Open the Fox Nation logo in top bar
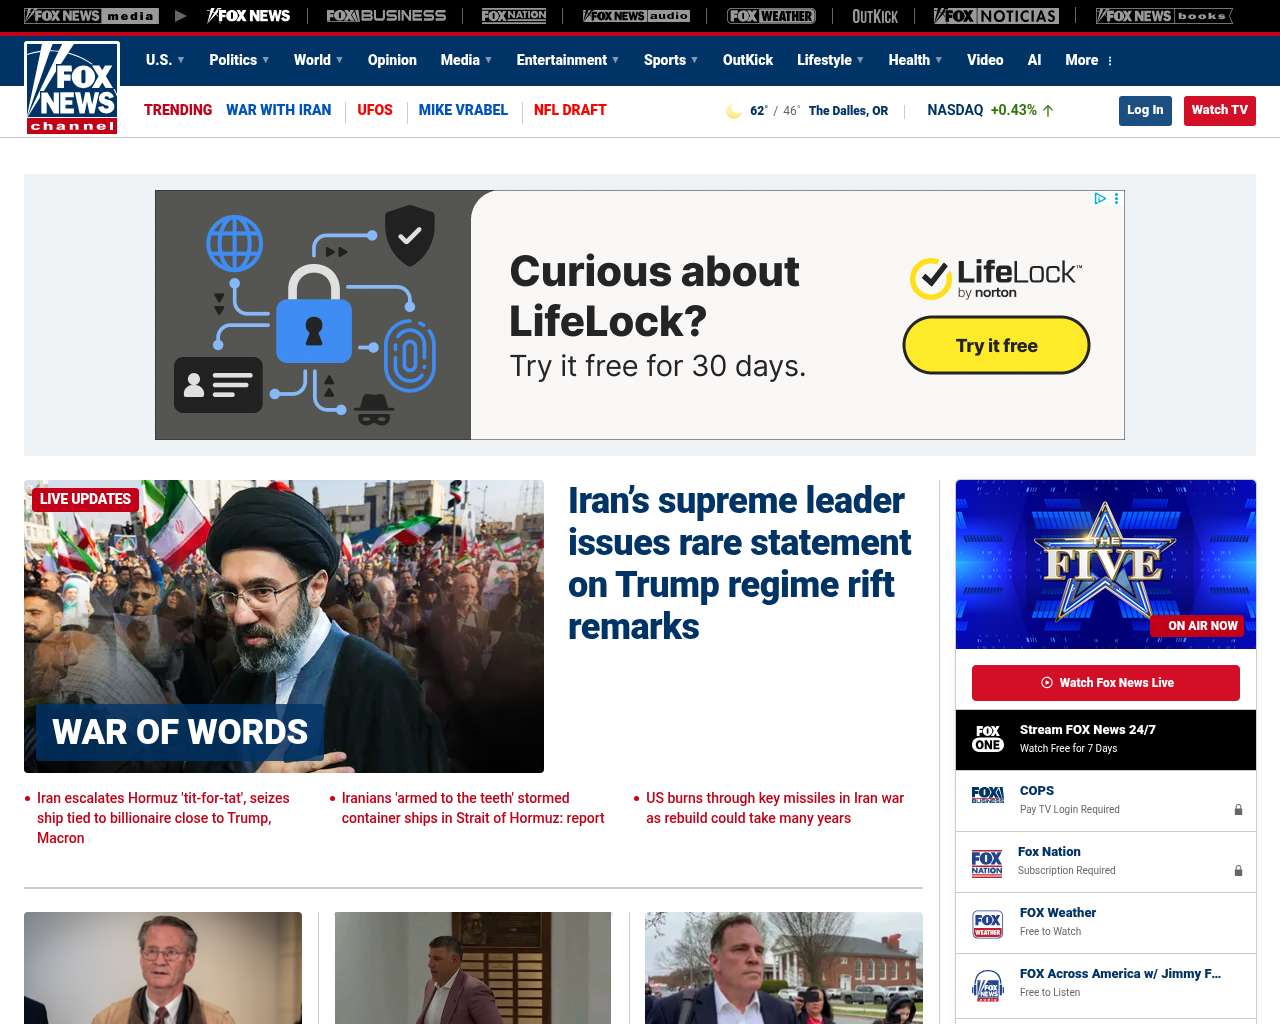This screenshot has width=1280, height=1024. tap(514, 16)
